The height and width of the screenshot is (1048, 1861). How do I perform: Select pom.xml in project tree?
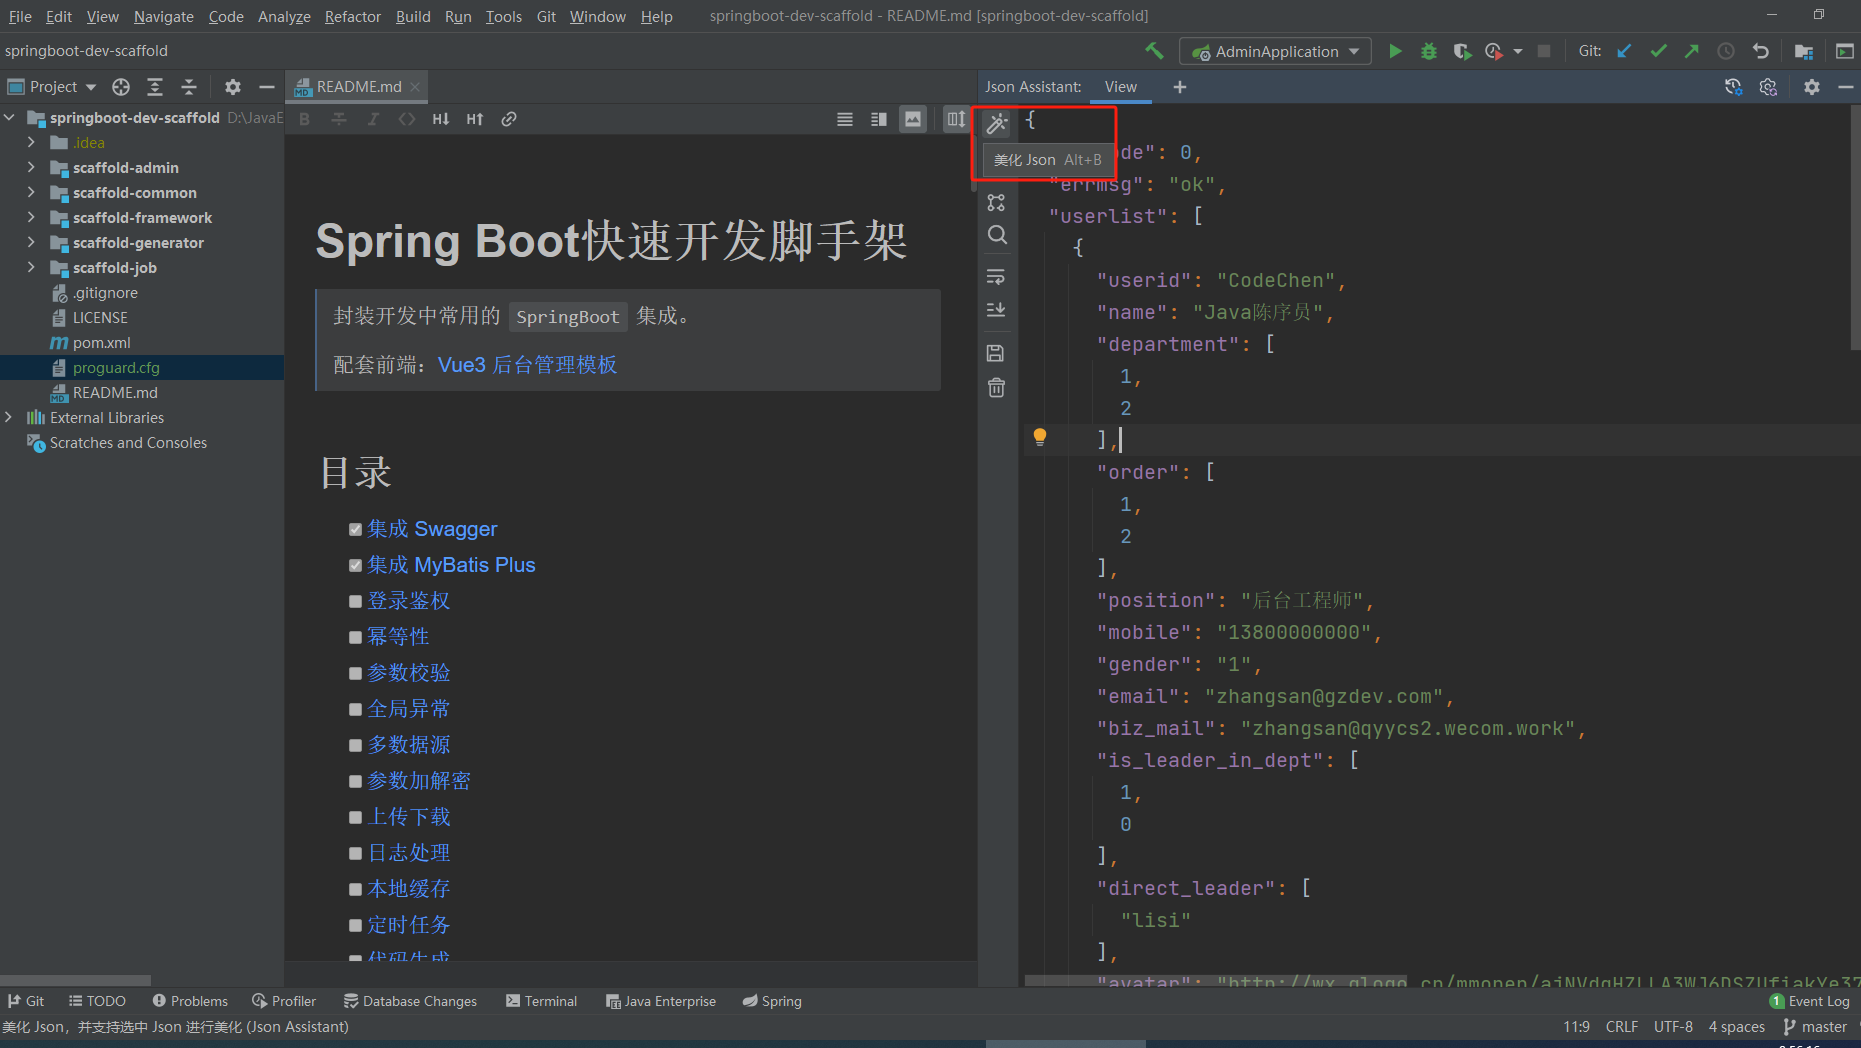[101, 342]
